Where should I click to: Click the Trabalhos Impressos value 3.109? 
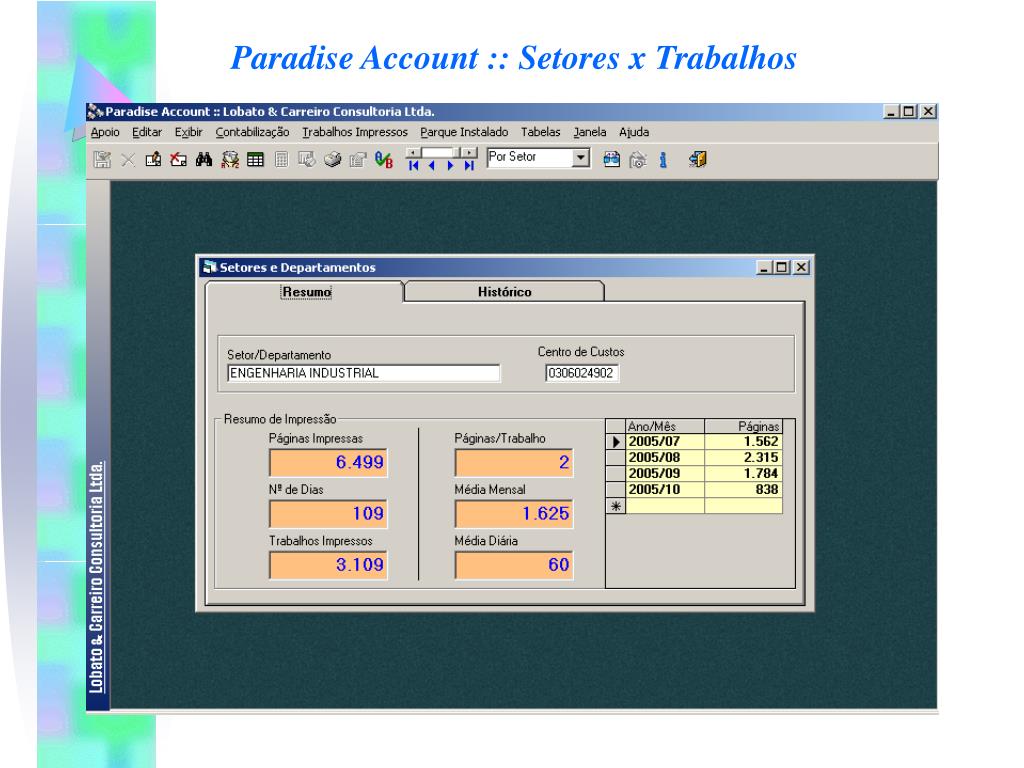tap(328, 565)
